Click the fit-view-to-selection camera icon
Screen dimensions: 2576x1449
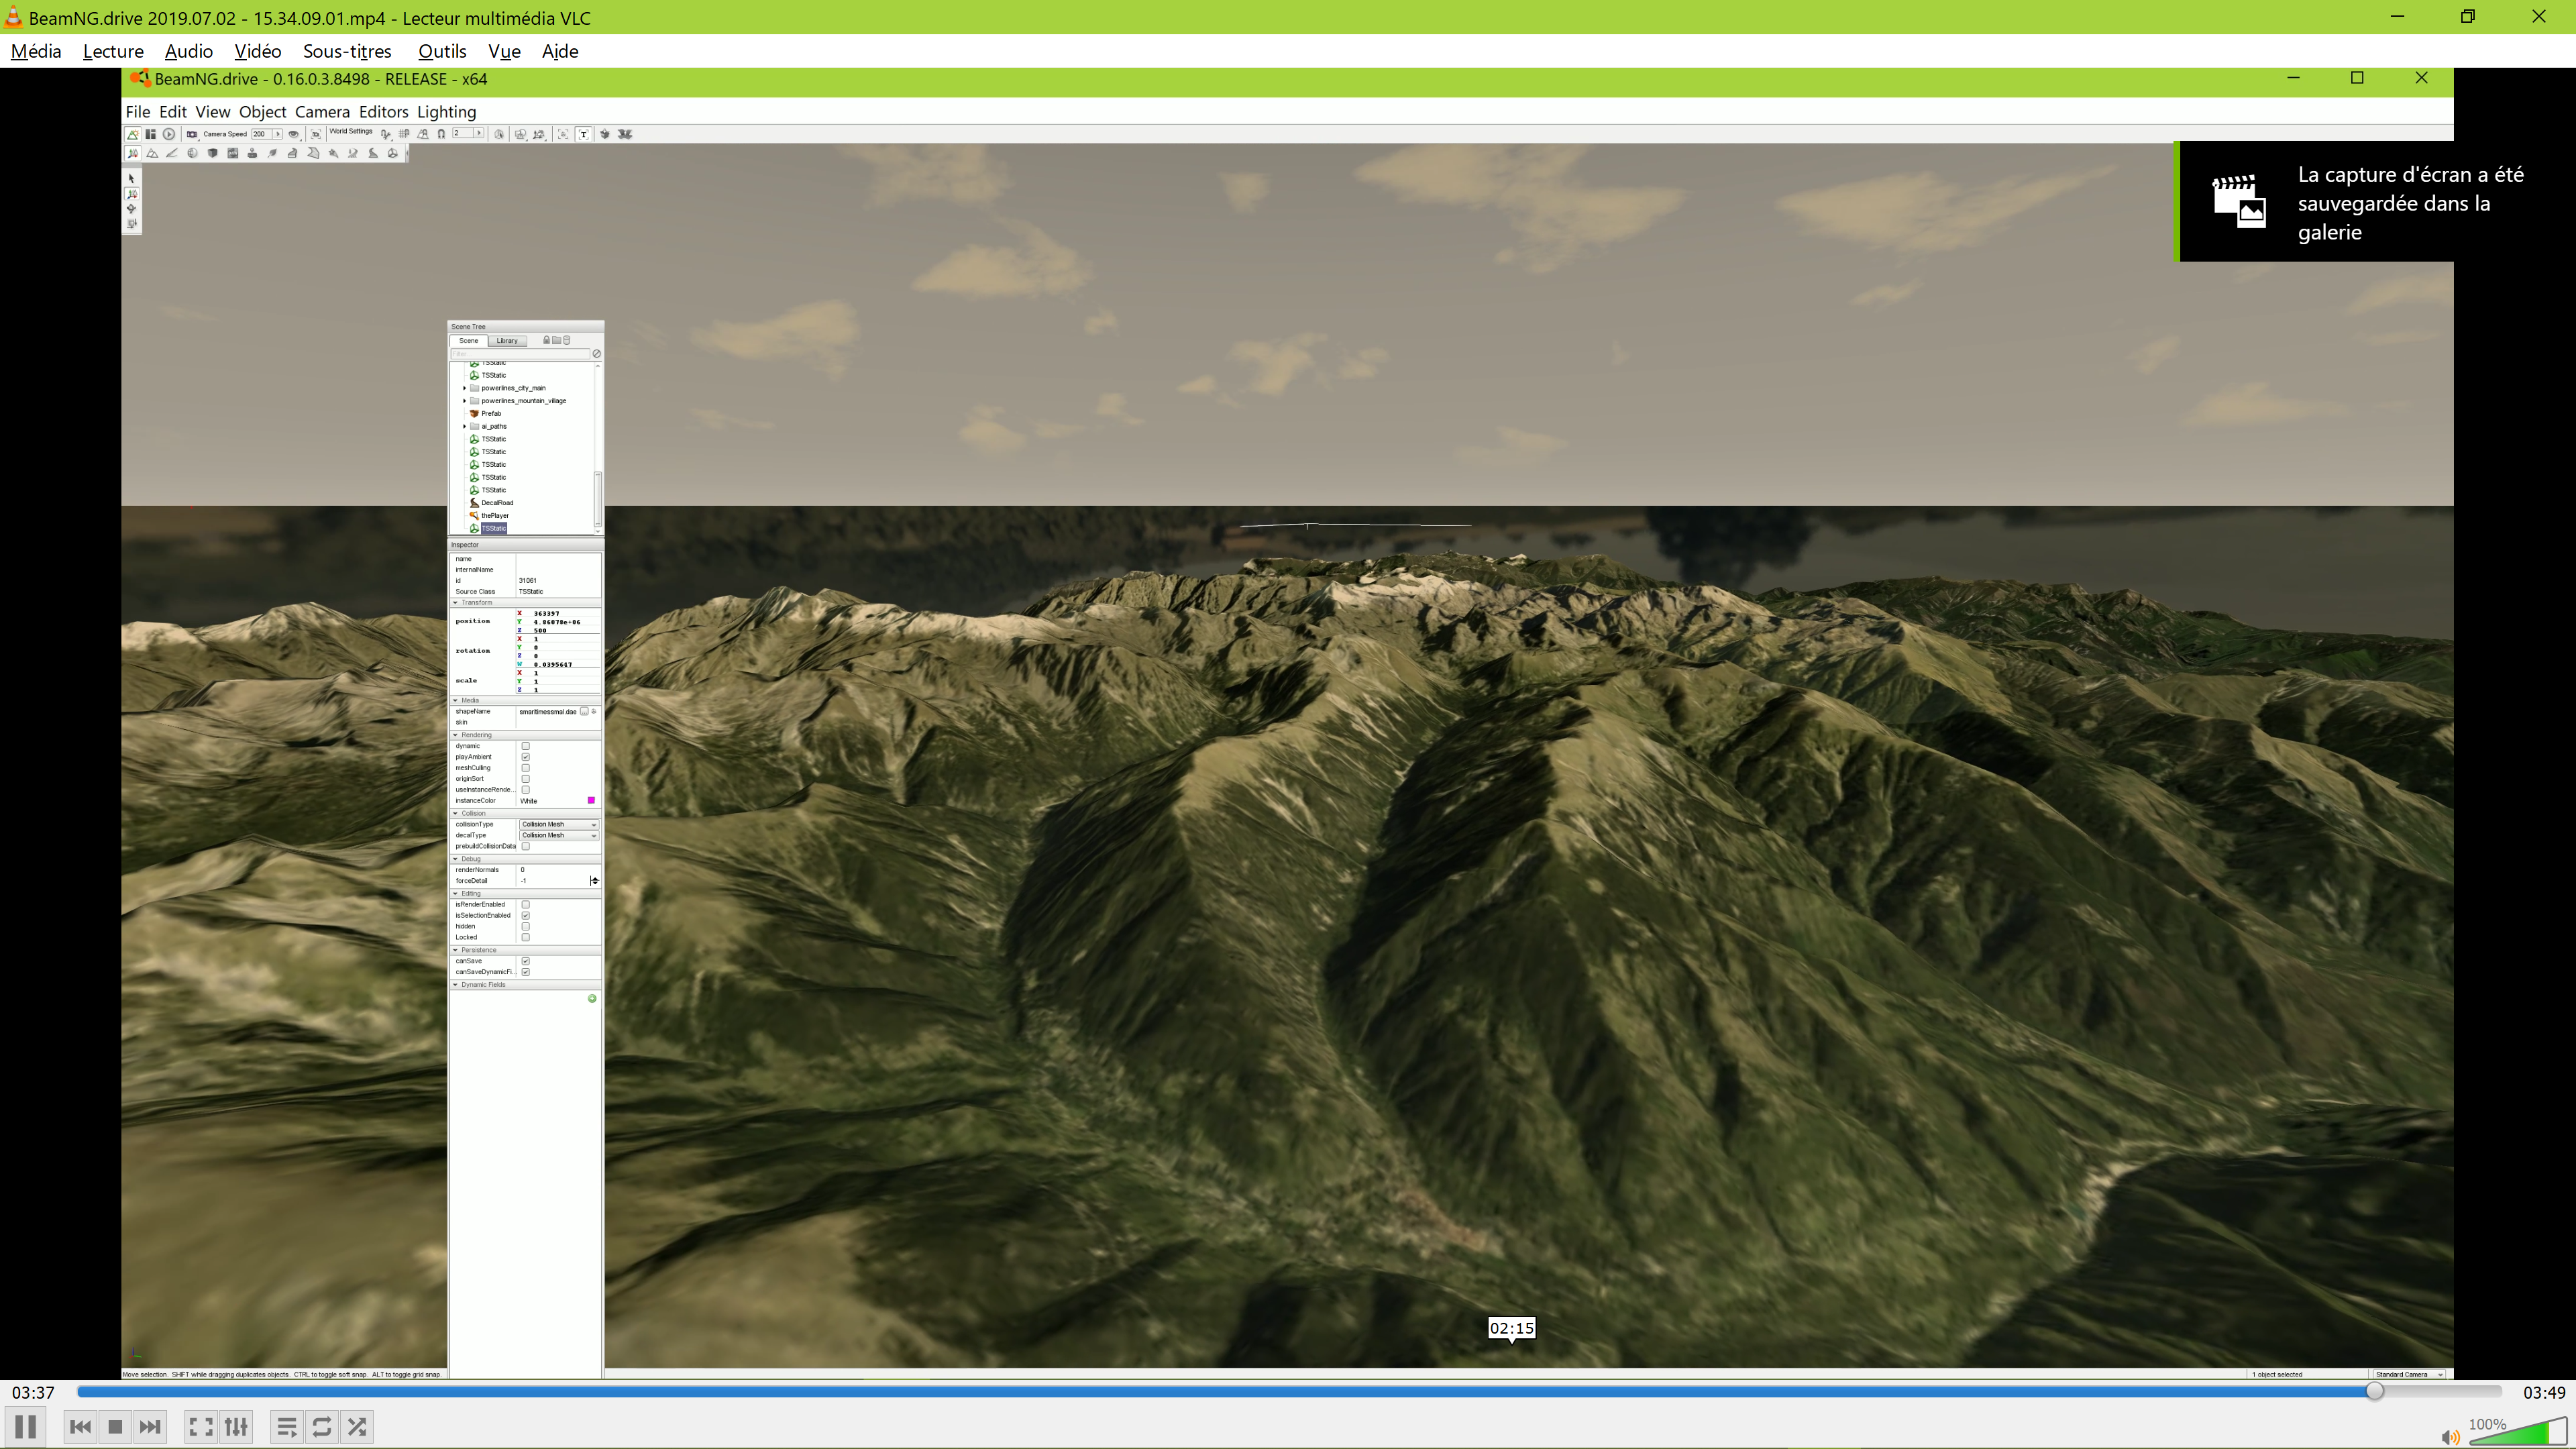(x=316, y=134)
